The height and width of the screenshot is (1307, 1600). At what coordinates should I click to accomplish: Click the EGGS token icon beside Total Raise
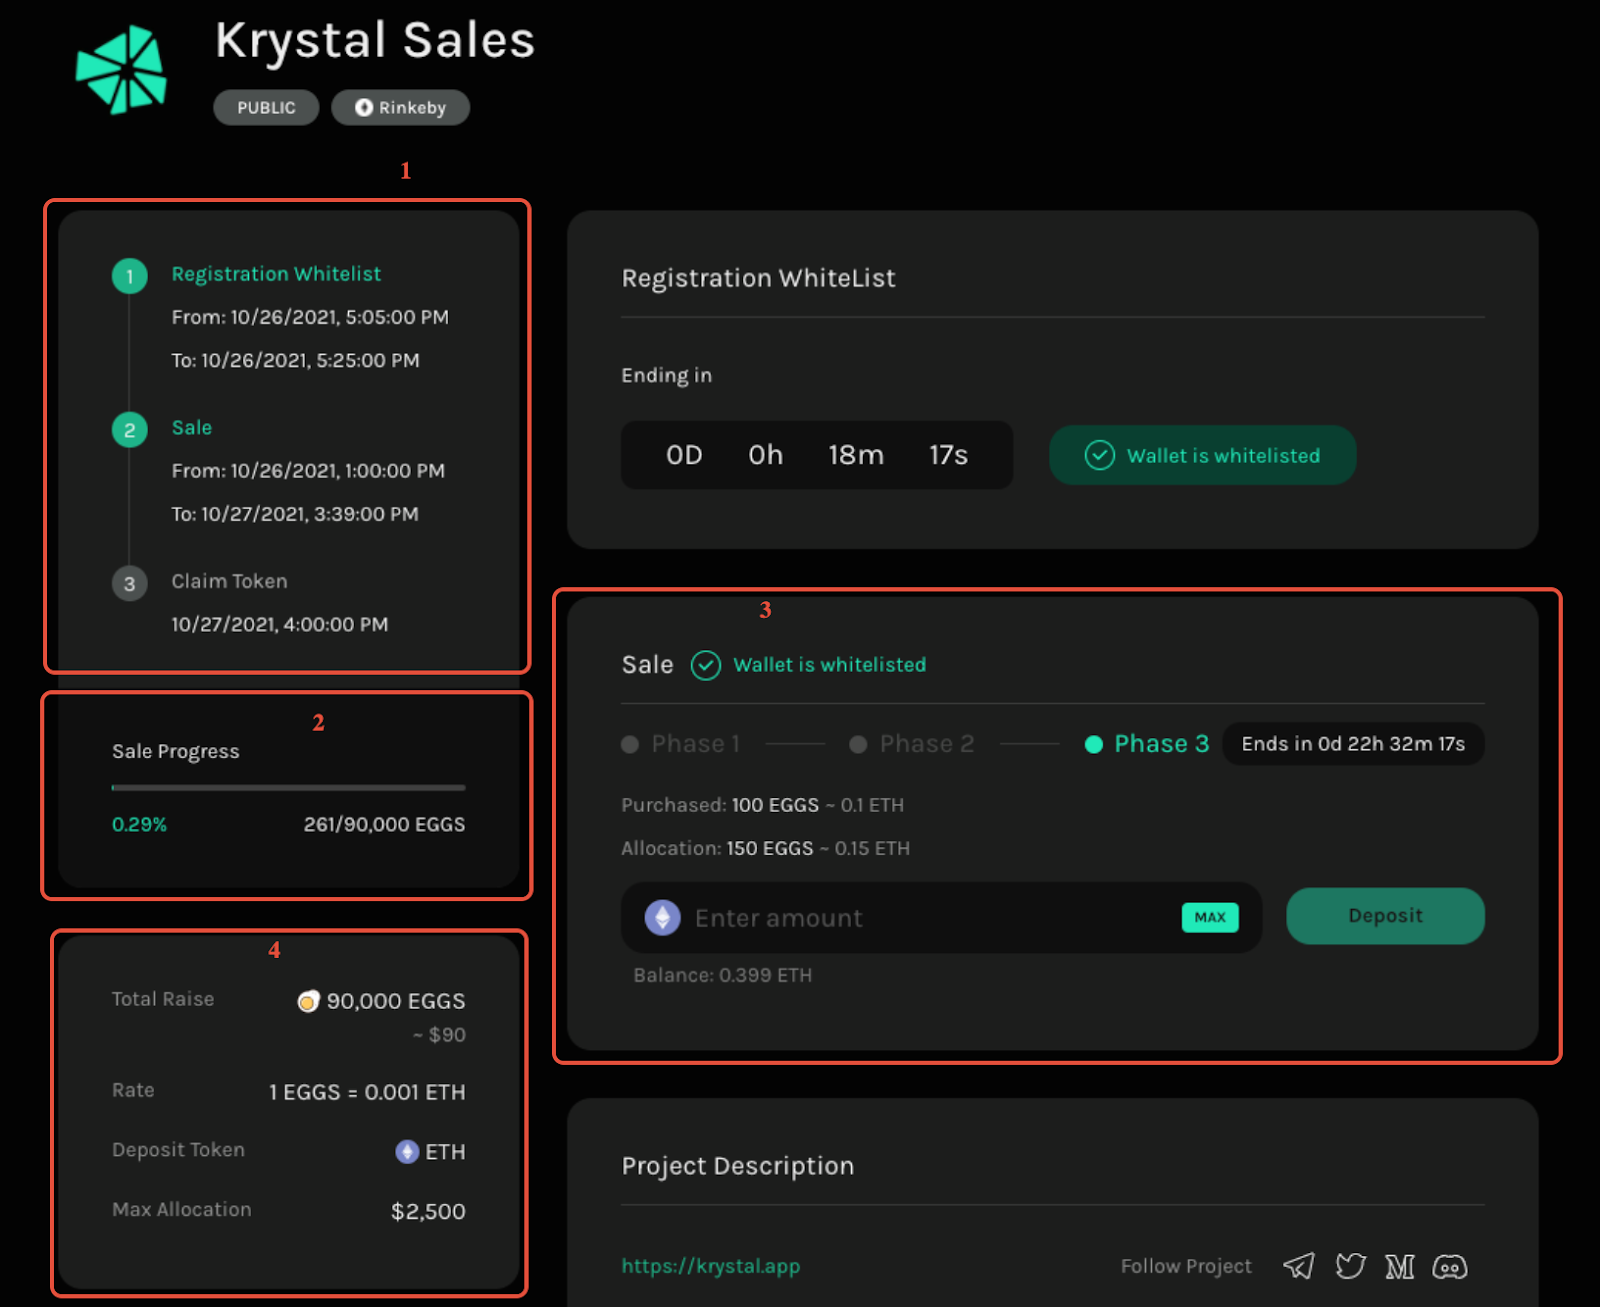(x=308, y=1001)
